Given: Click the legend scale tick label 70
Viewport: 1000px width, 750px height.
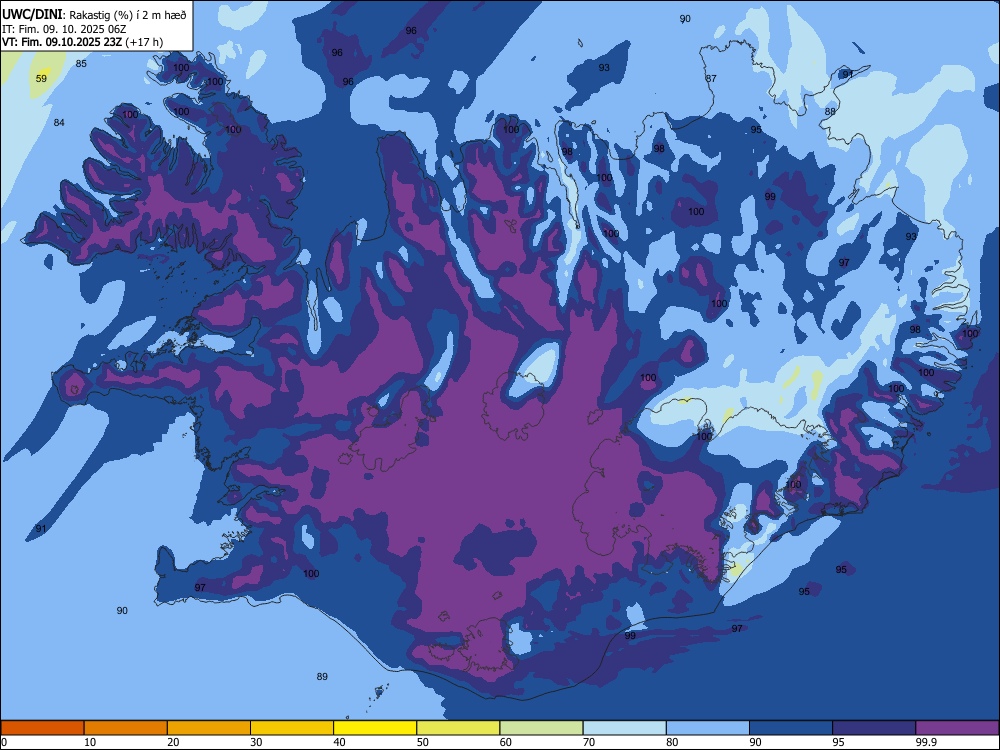Looking at the screenshot, I should pyautogui.click(x=589, y=742).
